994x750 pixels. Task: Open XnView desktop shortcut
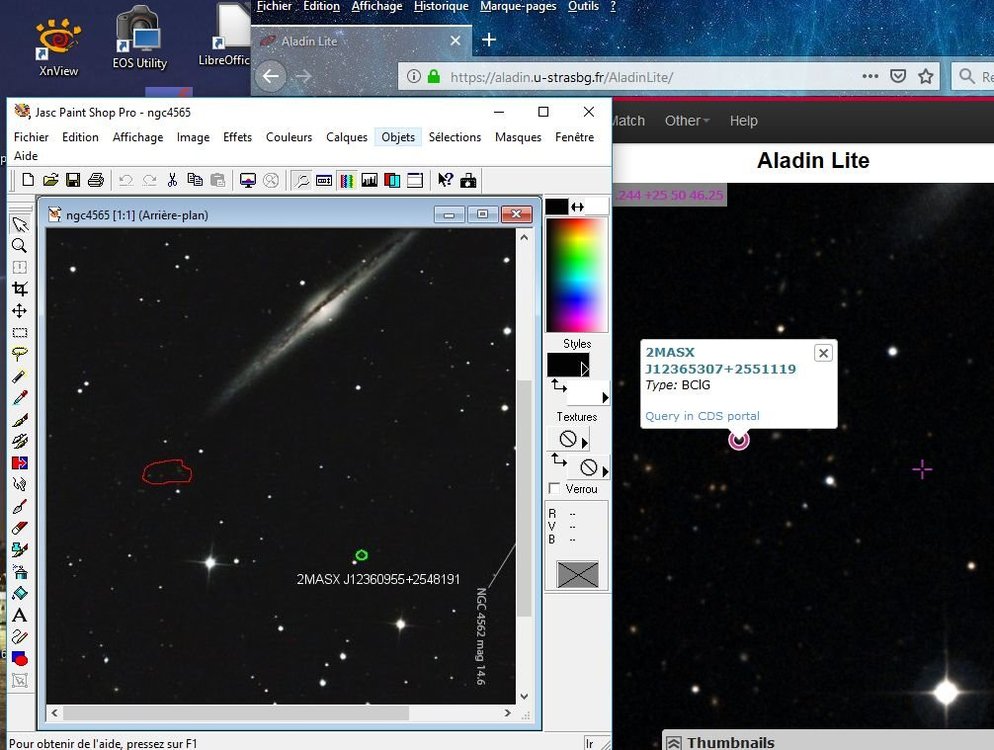tap(58, 48)
